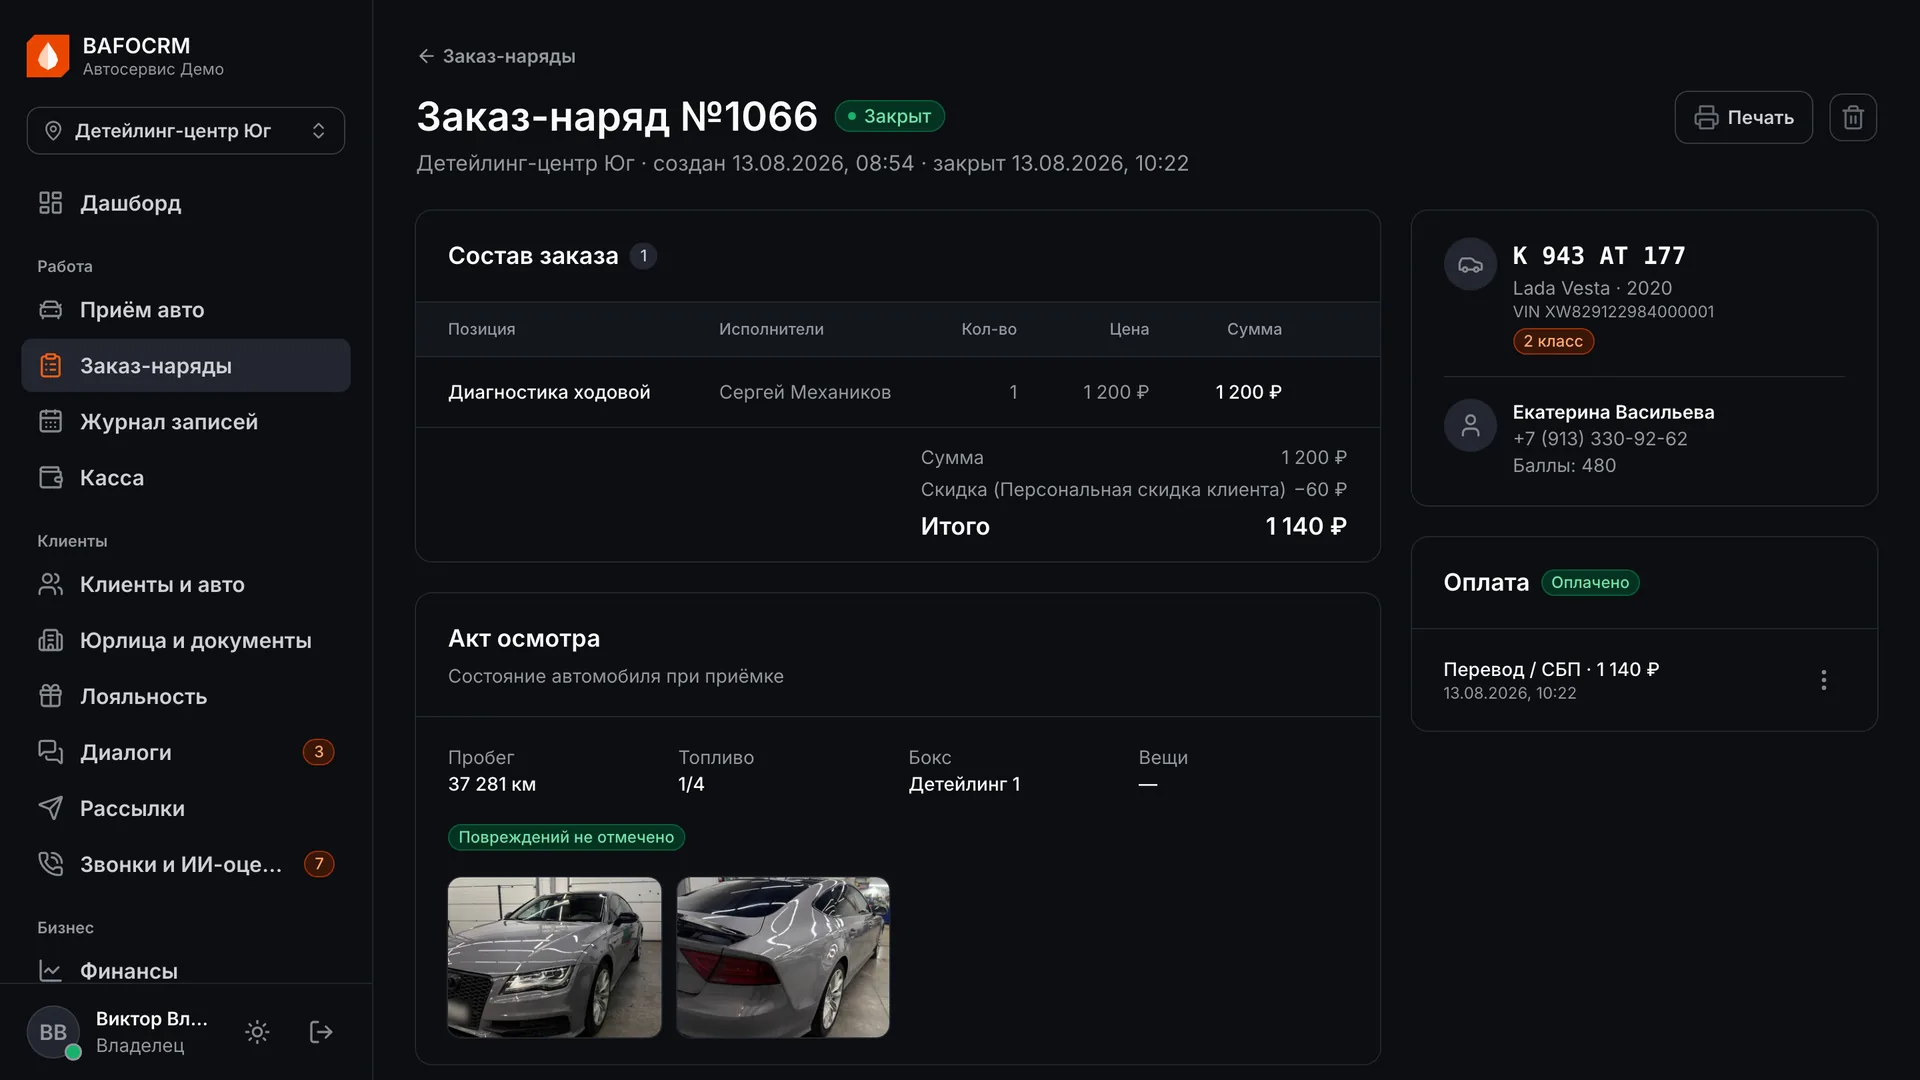
Task: Click the car icon next to Приём авто
Action: click(50, 310)
